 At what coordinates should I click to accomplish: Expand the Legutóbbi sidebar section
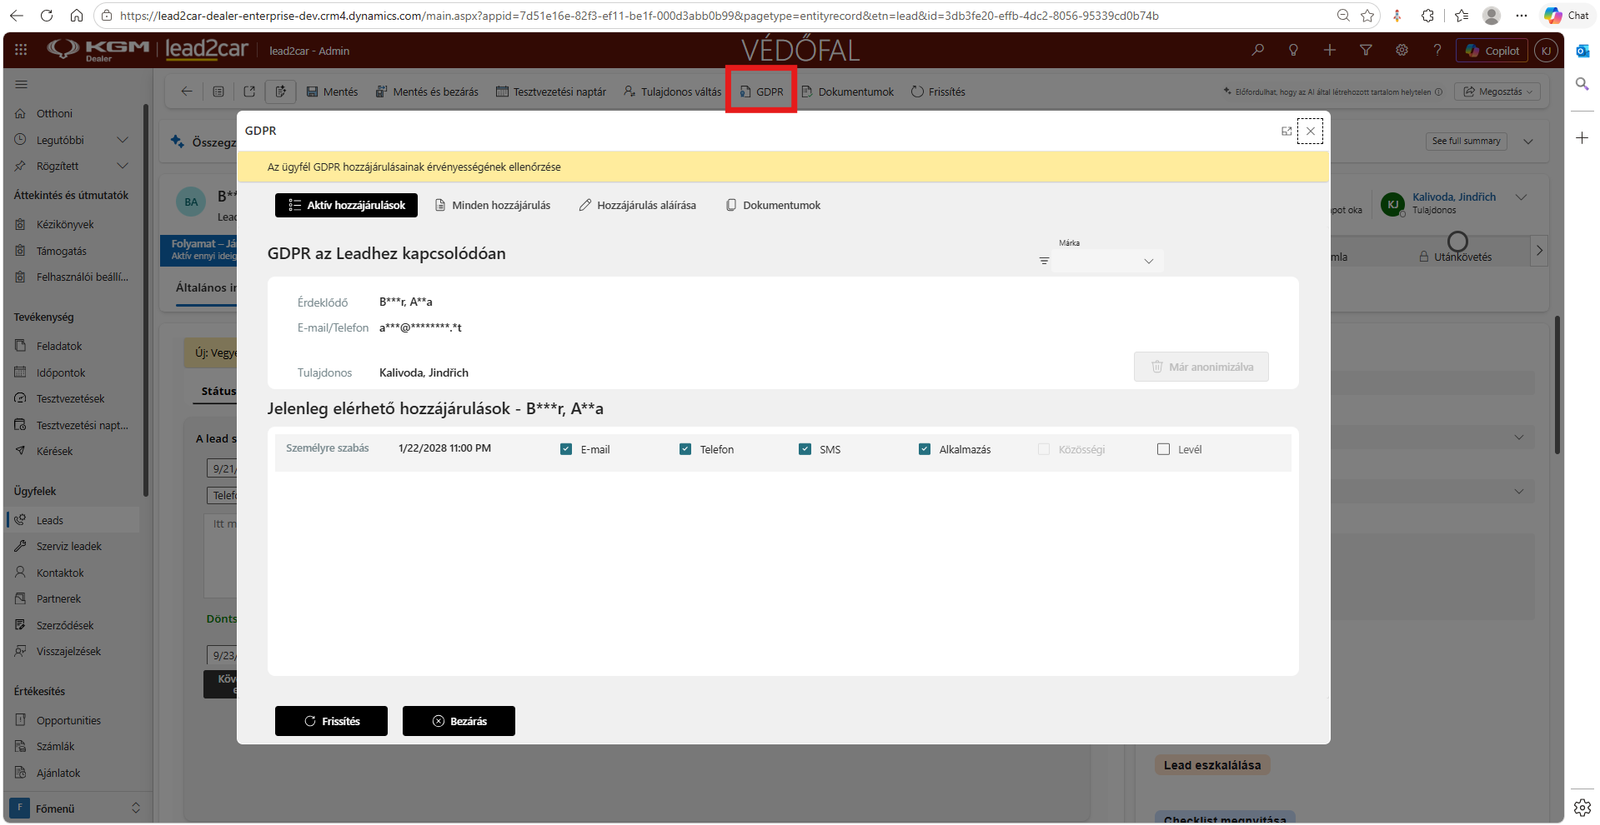(122, 140)
